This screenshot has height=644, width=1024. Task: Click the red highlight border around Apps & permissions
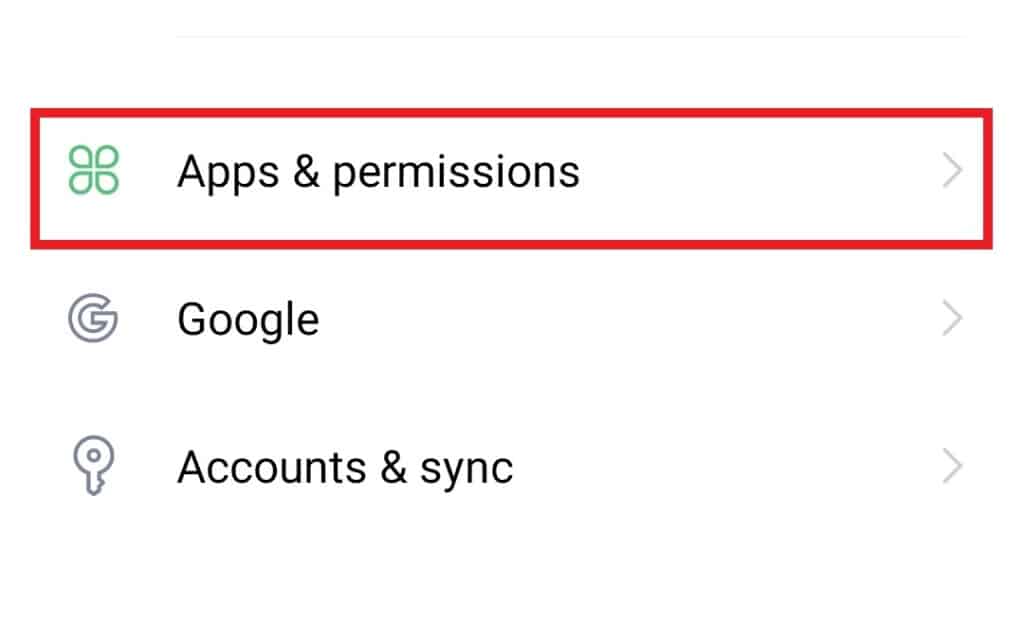coord(511,114)
